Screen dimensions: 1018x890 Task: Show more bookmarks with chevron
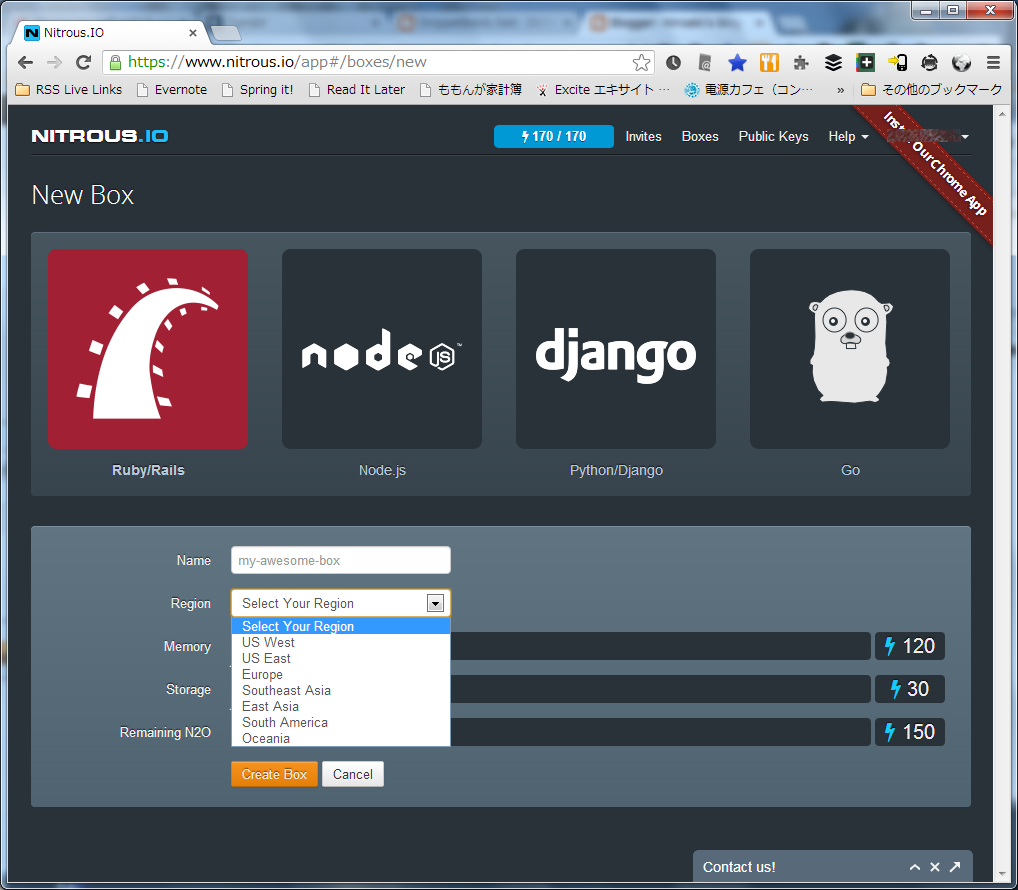pos(840,90)
